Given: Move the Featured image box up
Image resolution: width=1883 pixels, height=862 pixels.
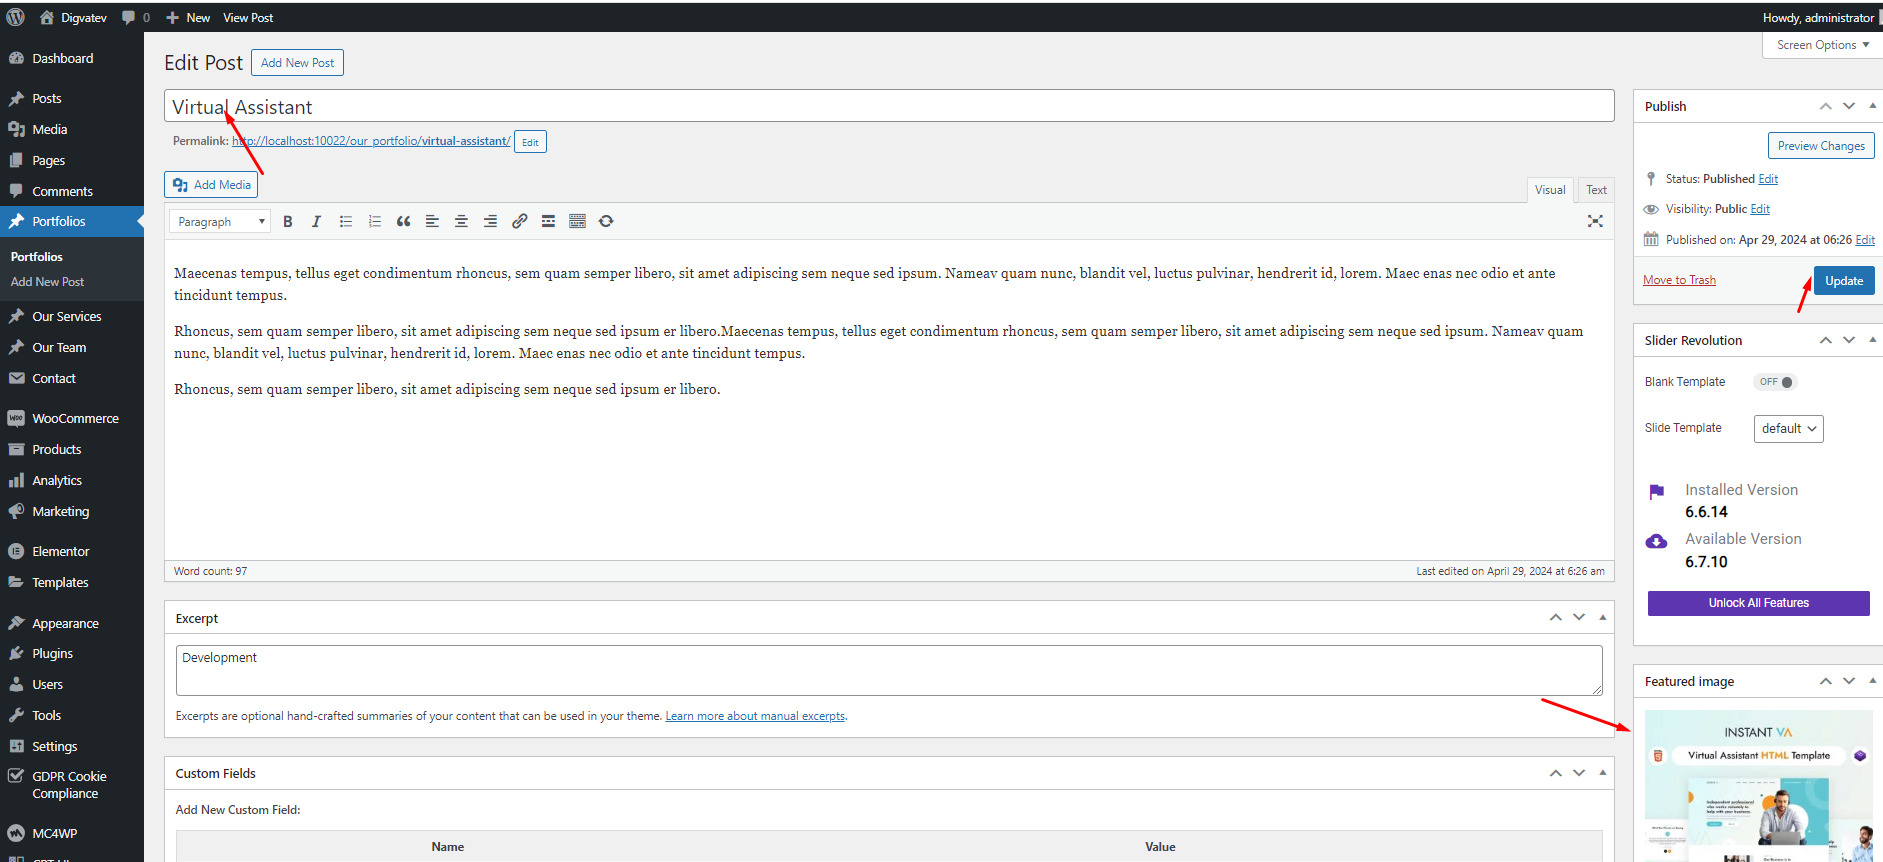Looking at the screenshot, I should pyautogui.click(x=1826, y=681).
